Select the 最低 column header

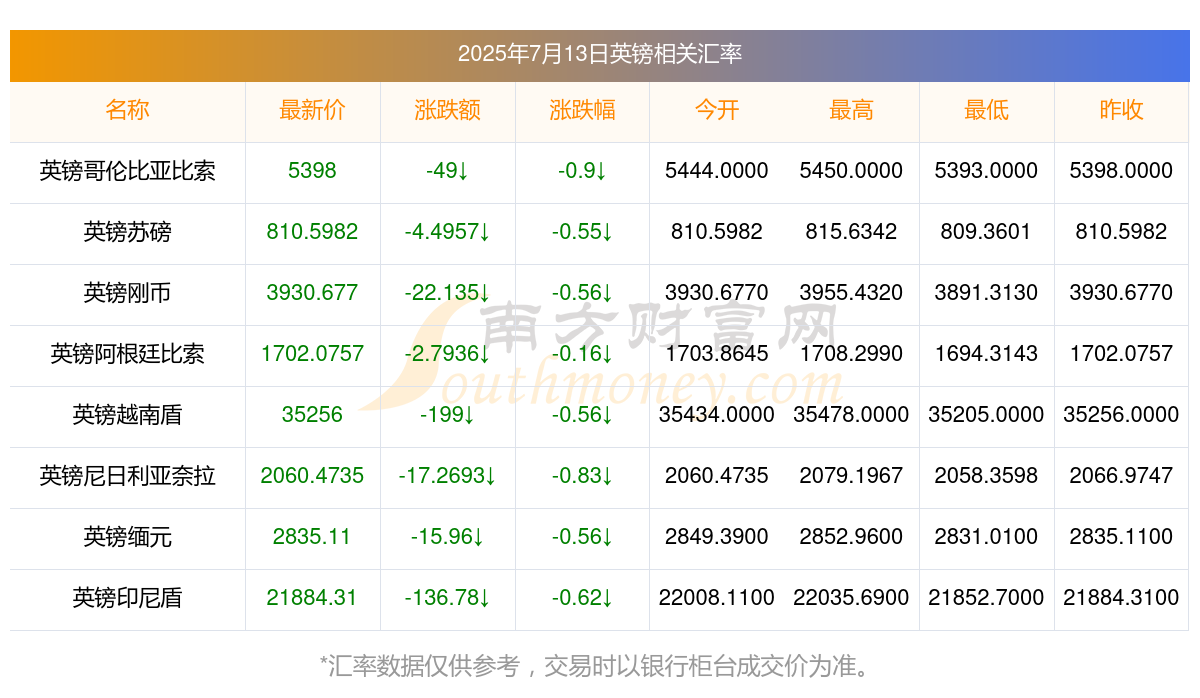(986, 111)
